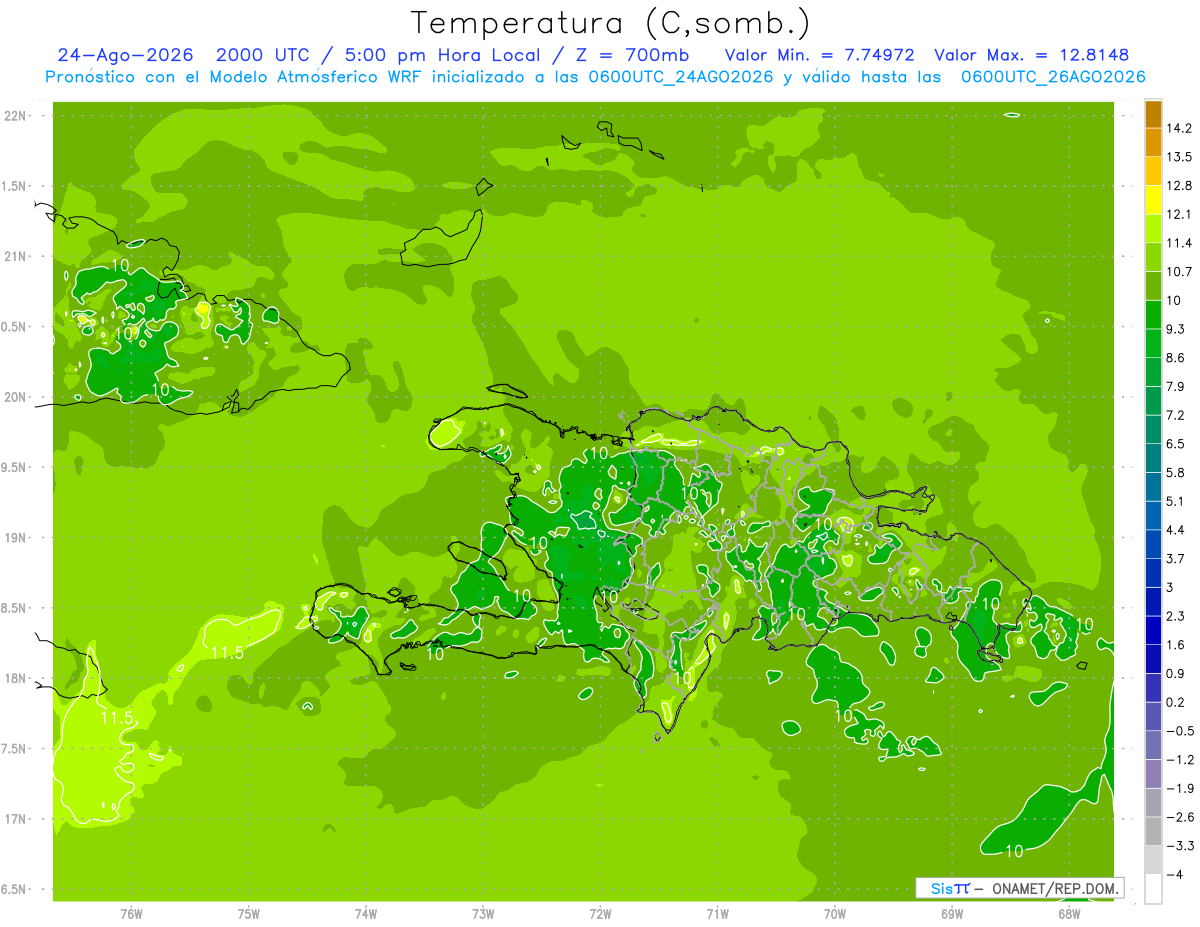The height and width of the screenshot is (927, 1200).
Task: Pick the orange swatch between 13.5 and 14.2
Action: [1153, 142]
